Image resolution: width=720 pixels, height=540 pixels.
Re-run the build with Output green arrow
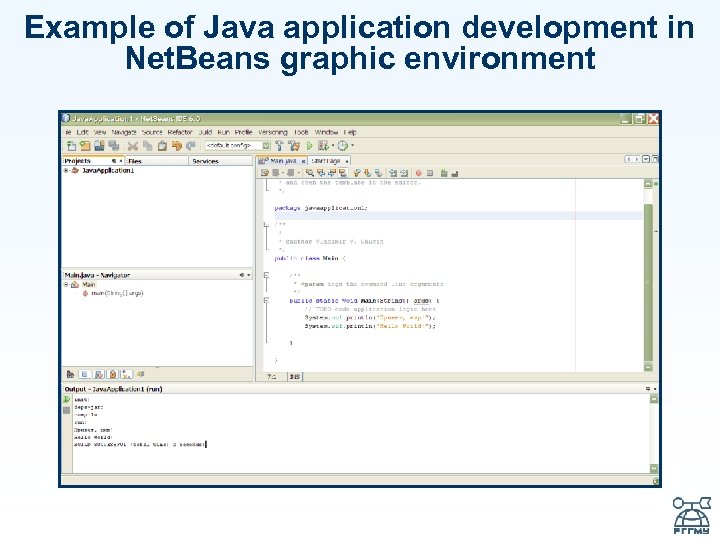[x=67, y=399]
